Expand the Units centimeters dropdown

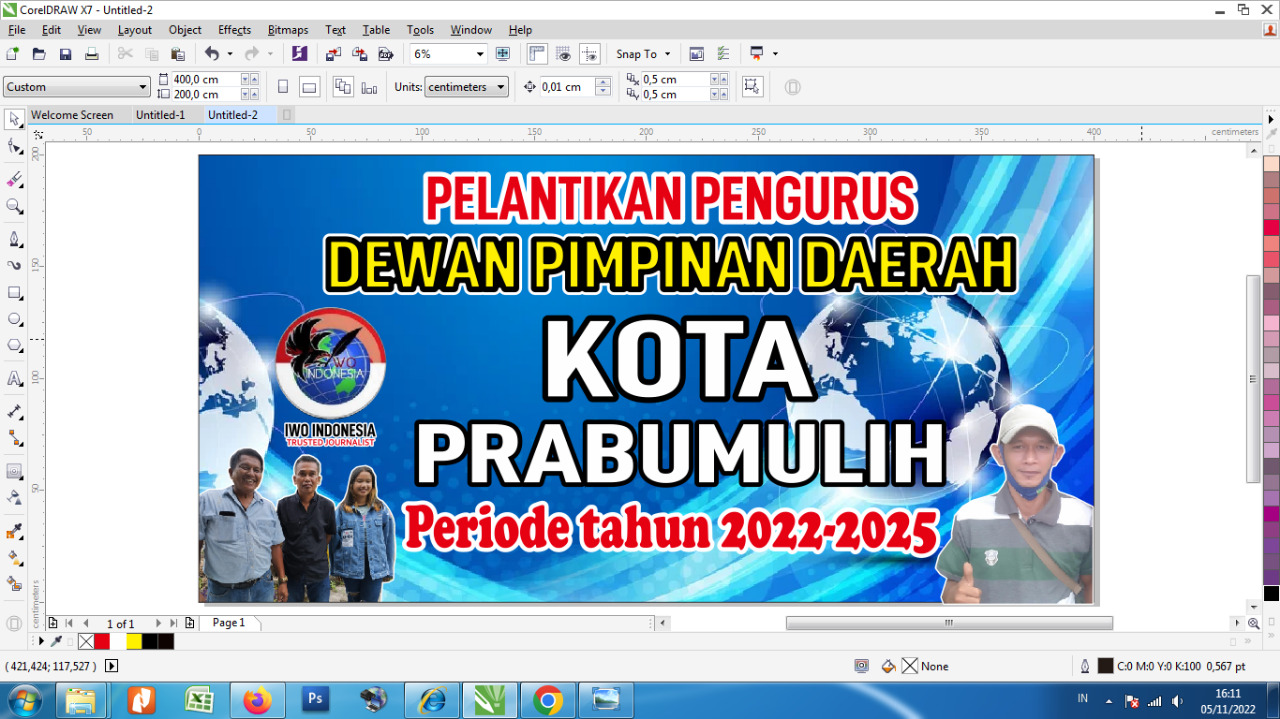coord(499,87)
